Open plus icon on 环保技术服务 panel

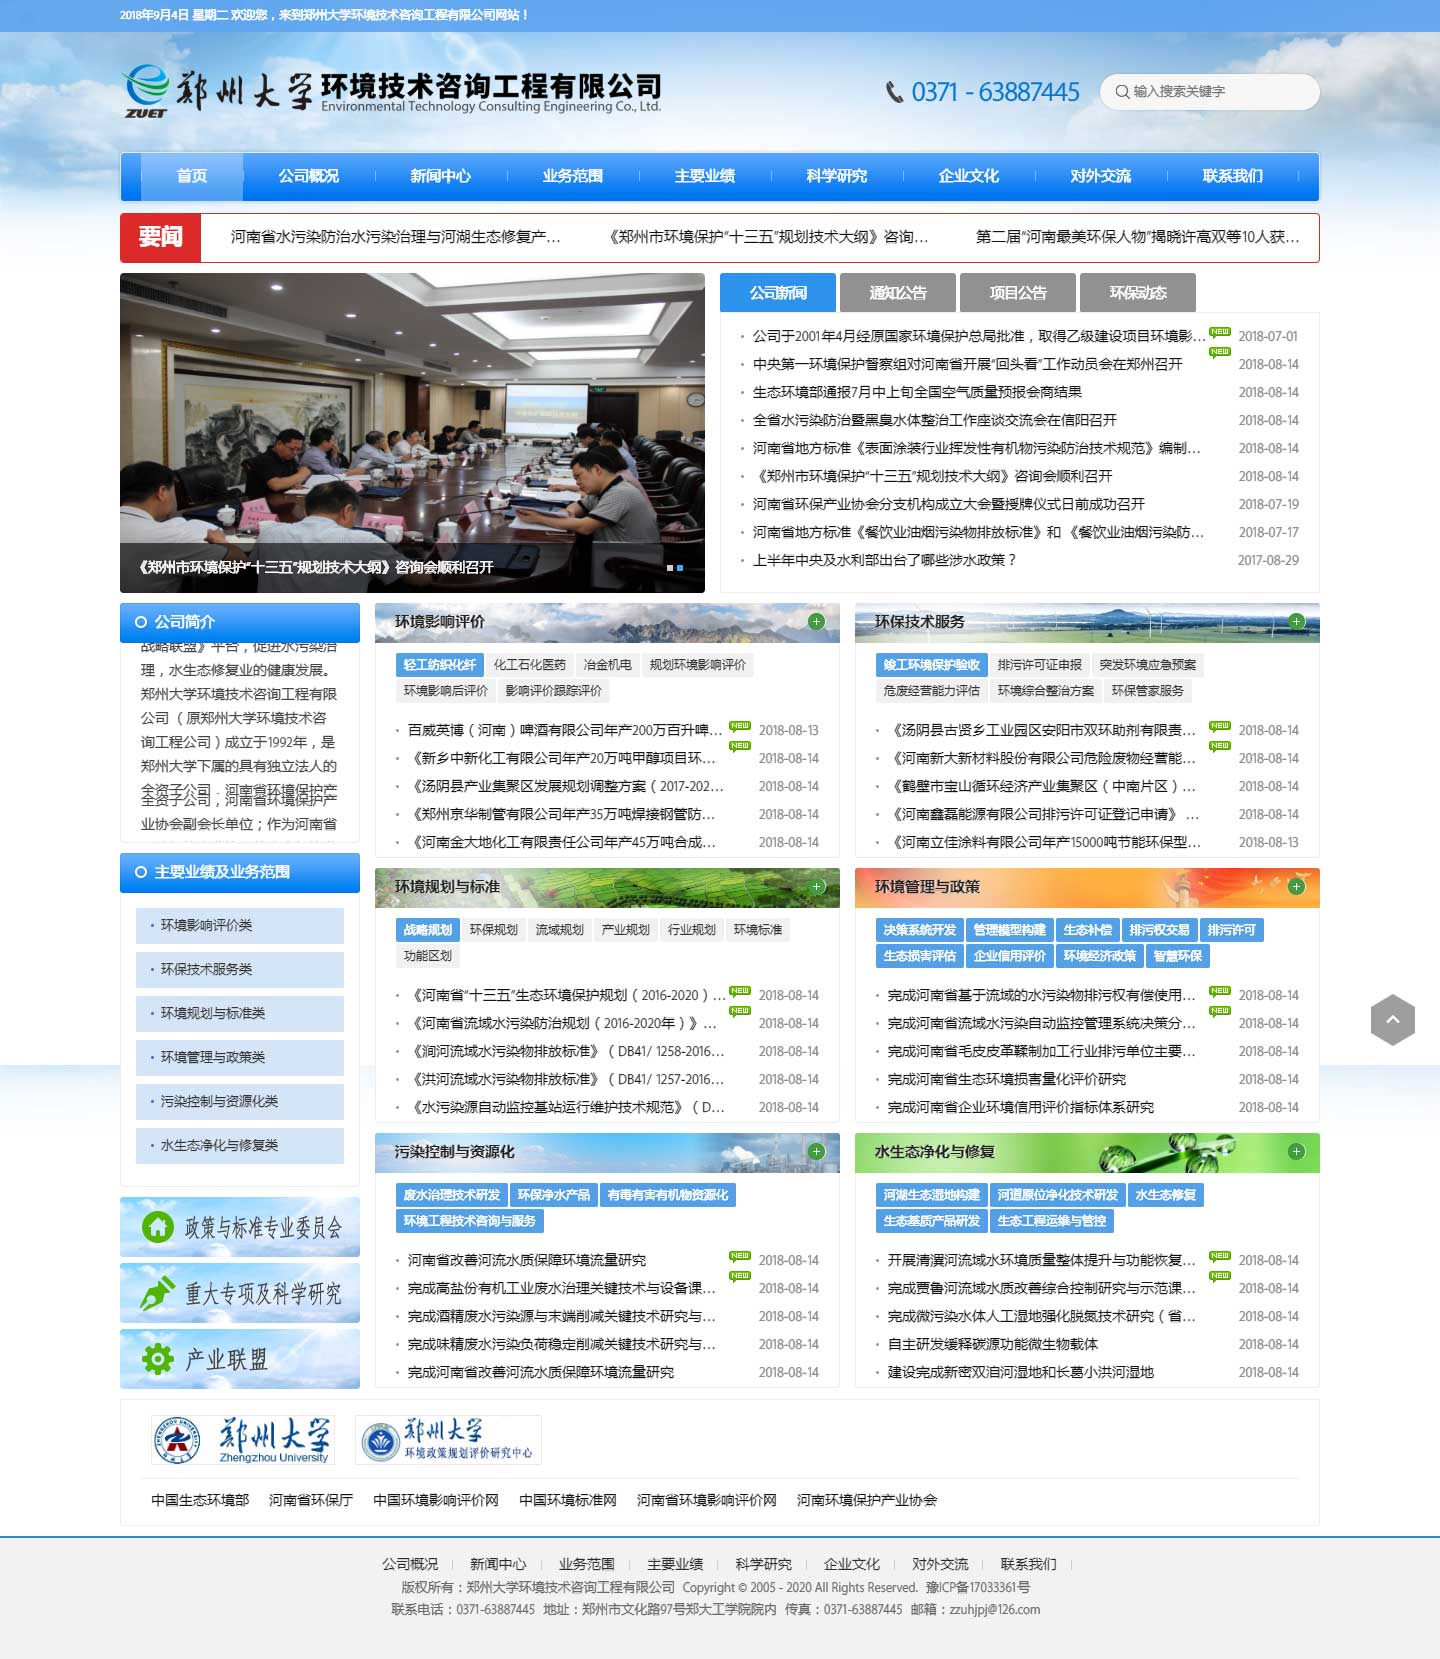point(1297,621)
